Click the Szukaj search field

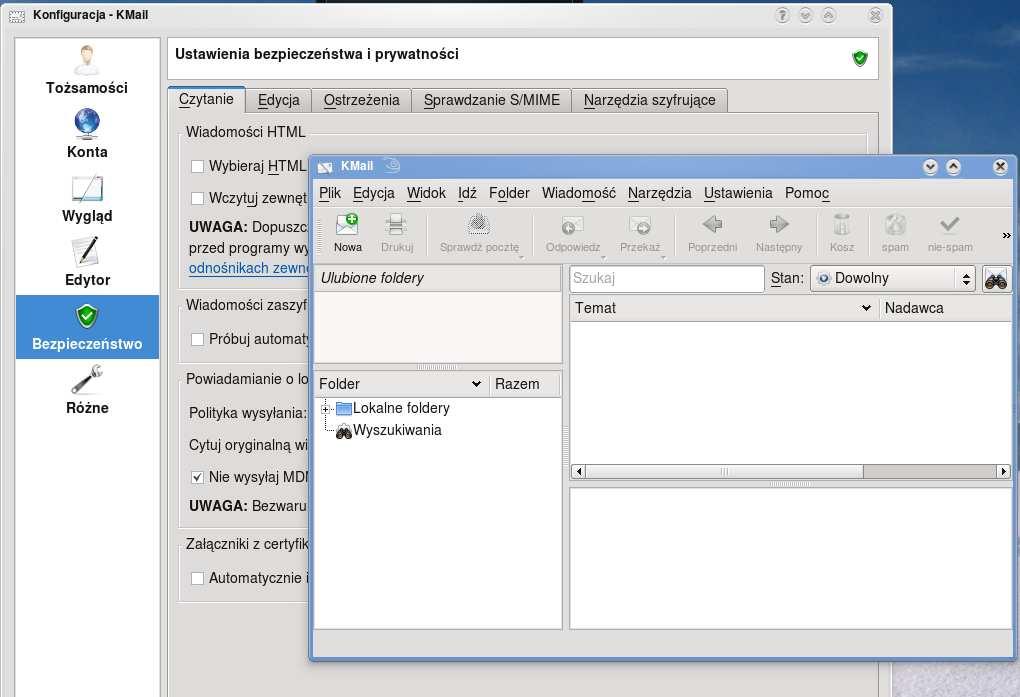[x=667, y=279]
